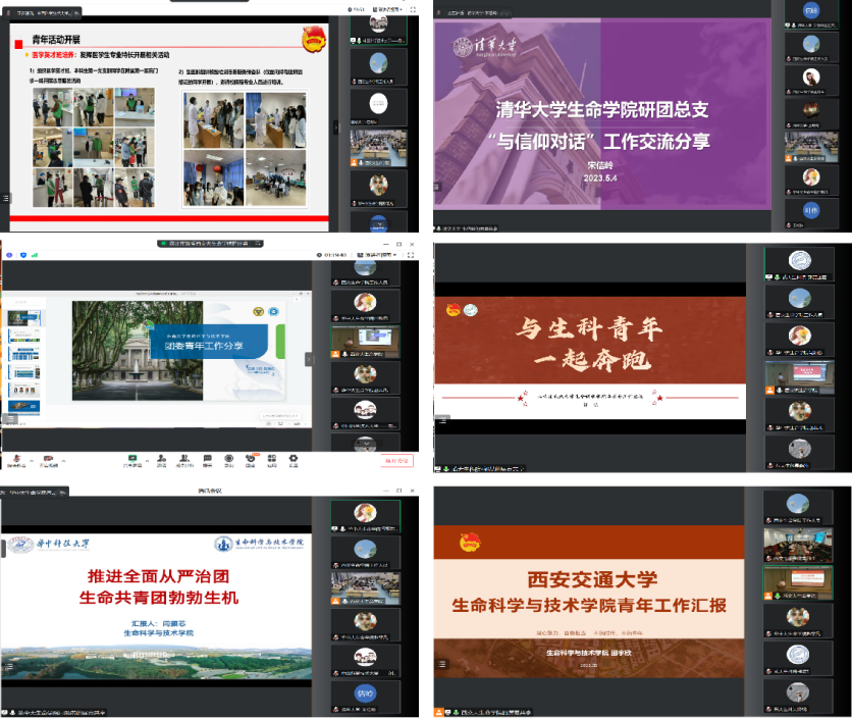The width and height of the screenshot is (852, 718).
Task: Mute microphone in the middle-left meeting toolbar
Action: 17,458
